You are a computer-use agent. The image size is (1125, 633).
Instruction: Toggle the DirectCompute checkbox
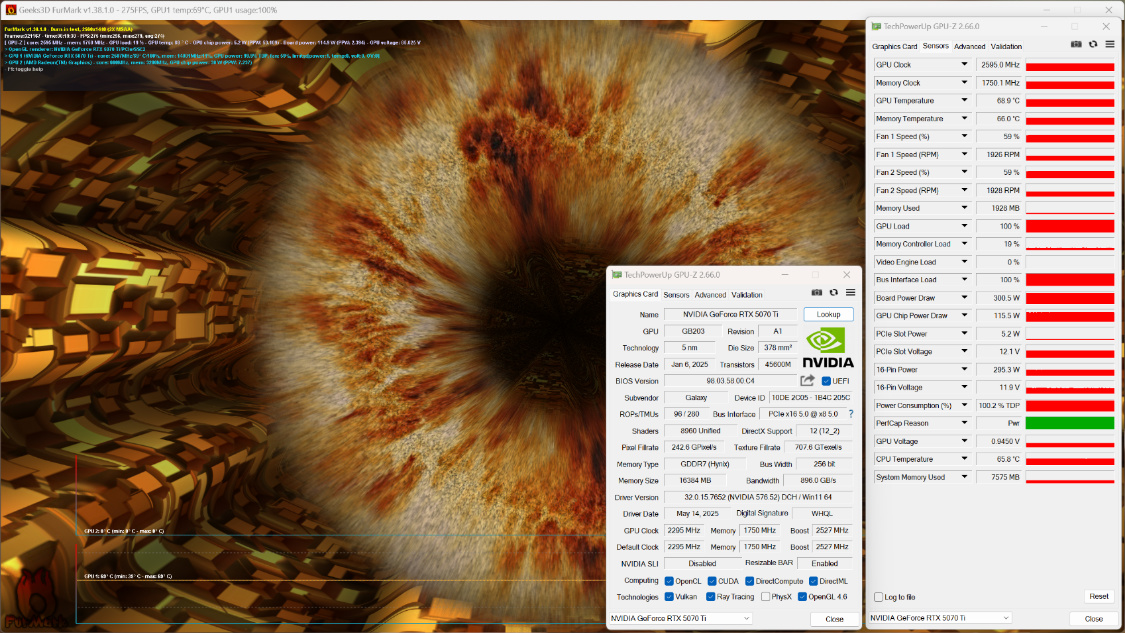749,581
